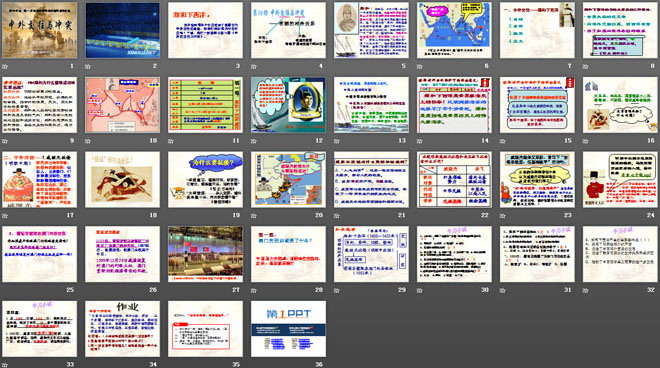Viewport: 660px width, 368px height.
Task: Select slide 28 thumbnail 想一想
Action: 288,254
